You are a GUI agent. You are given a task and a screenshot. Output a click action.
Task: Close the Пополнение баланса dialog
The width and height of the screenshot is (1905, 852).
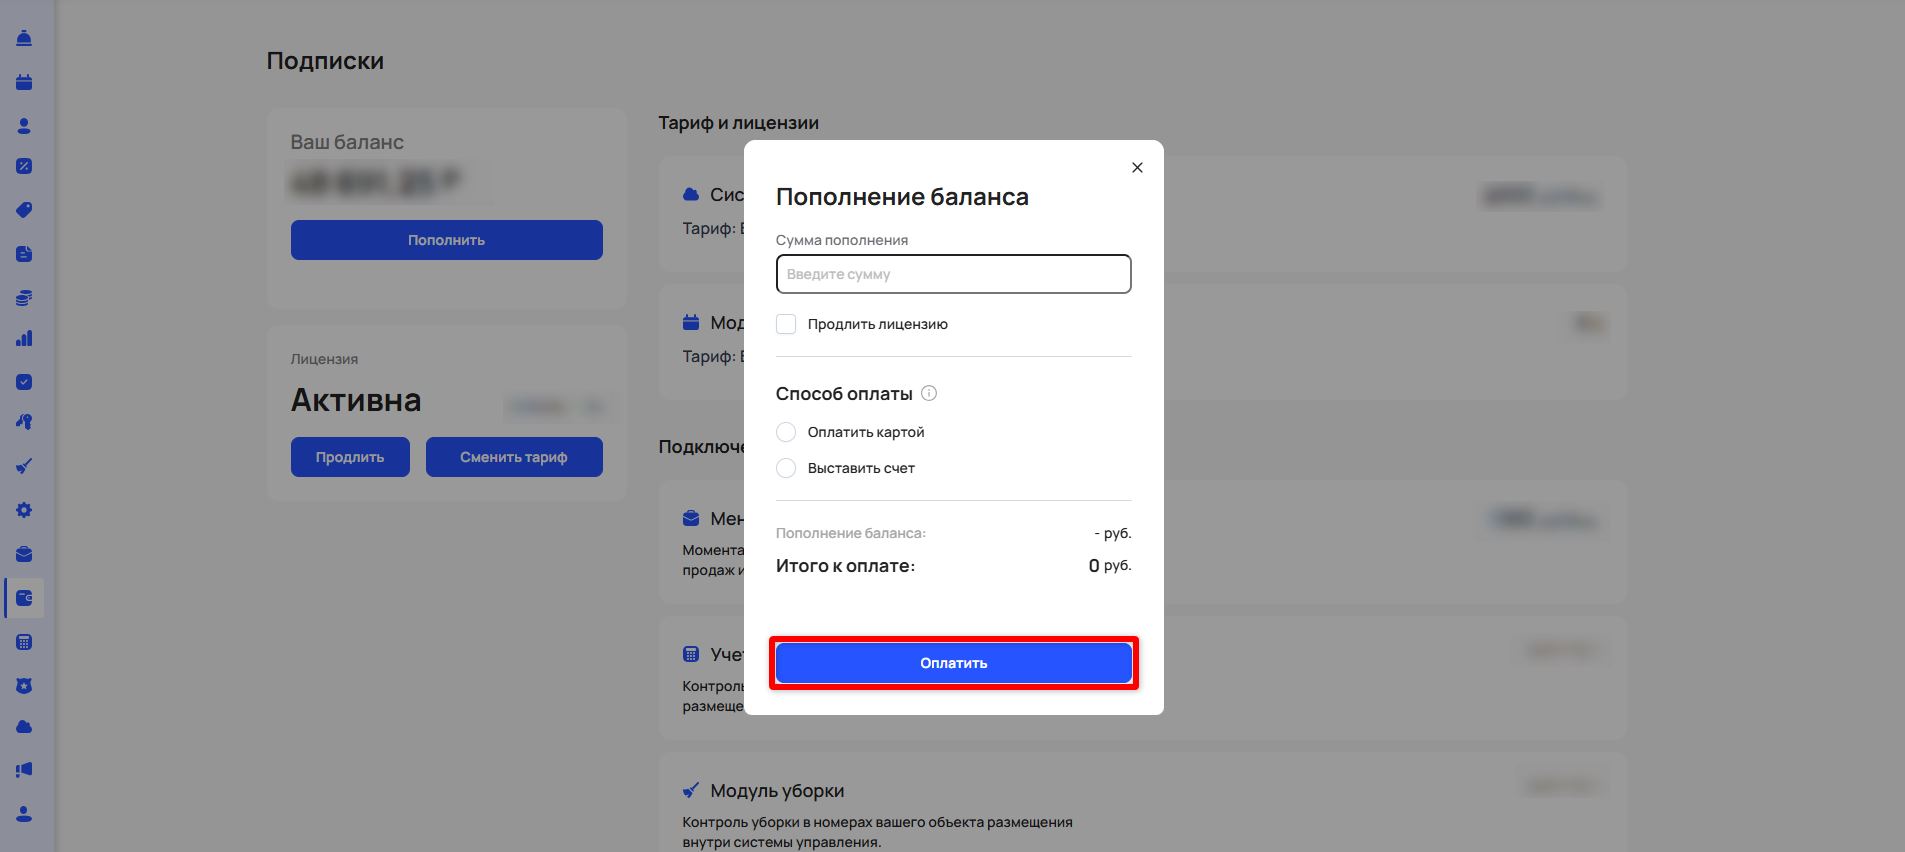1136,168
